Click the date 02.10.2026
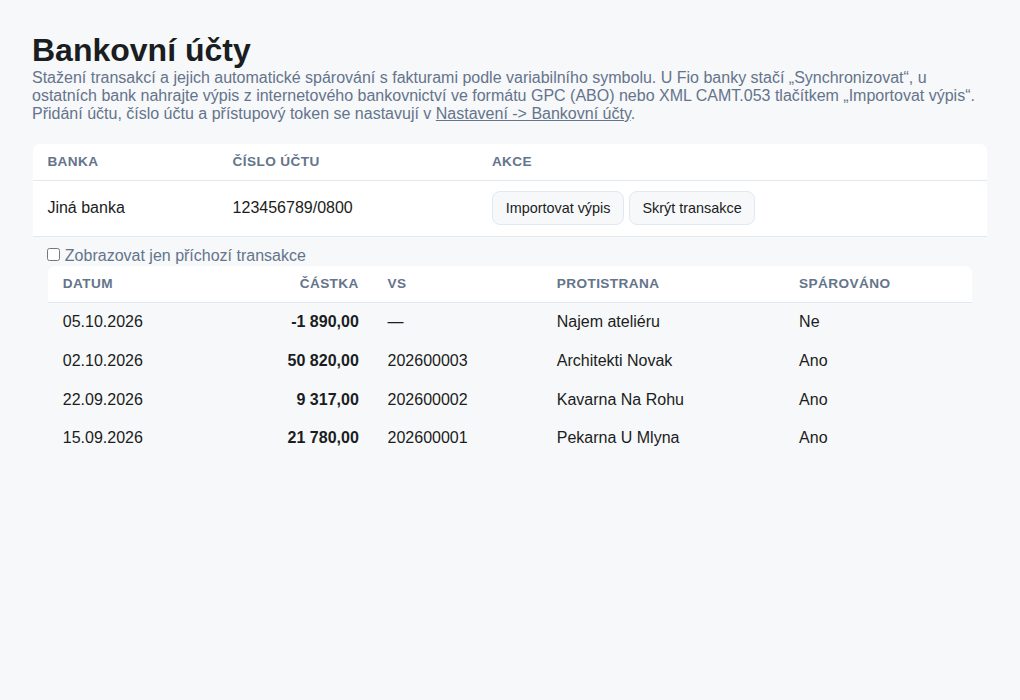This screenshot has width=1020, height=700. (103, 360)
